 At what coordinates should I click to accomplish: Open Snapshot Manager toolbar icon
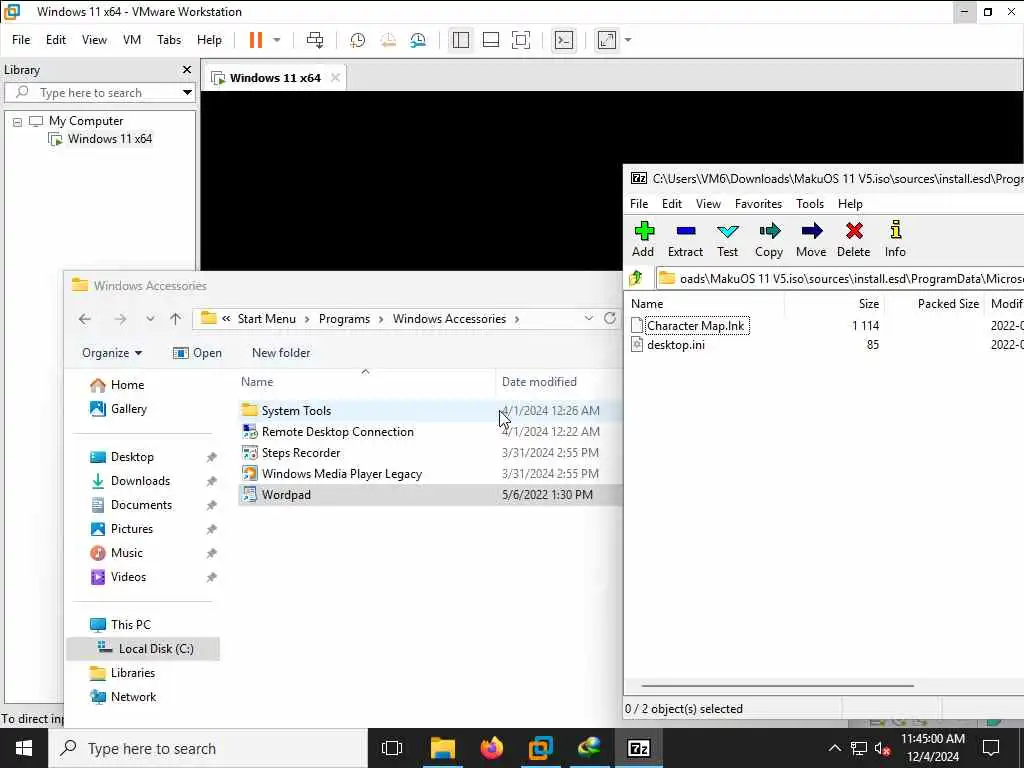click(x=418, y=40)
